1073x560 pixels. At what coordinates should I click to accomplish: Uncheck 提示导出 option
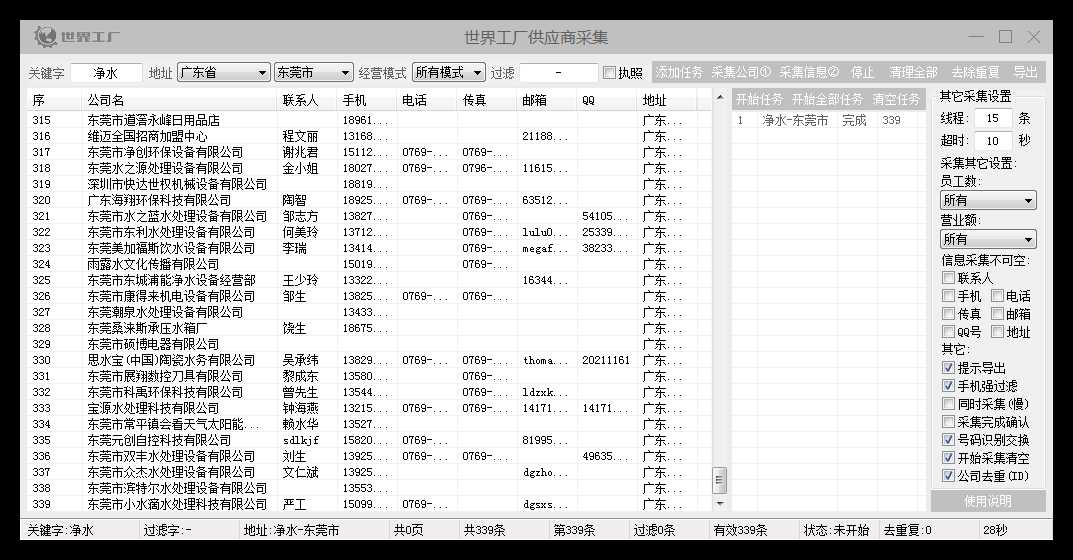pos(948,368)
